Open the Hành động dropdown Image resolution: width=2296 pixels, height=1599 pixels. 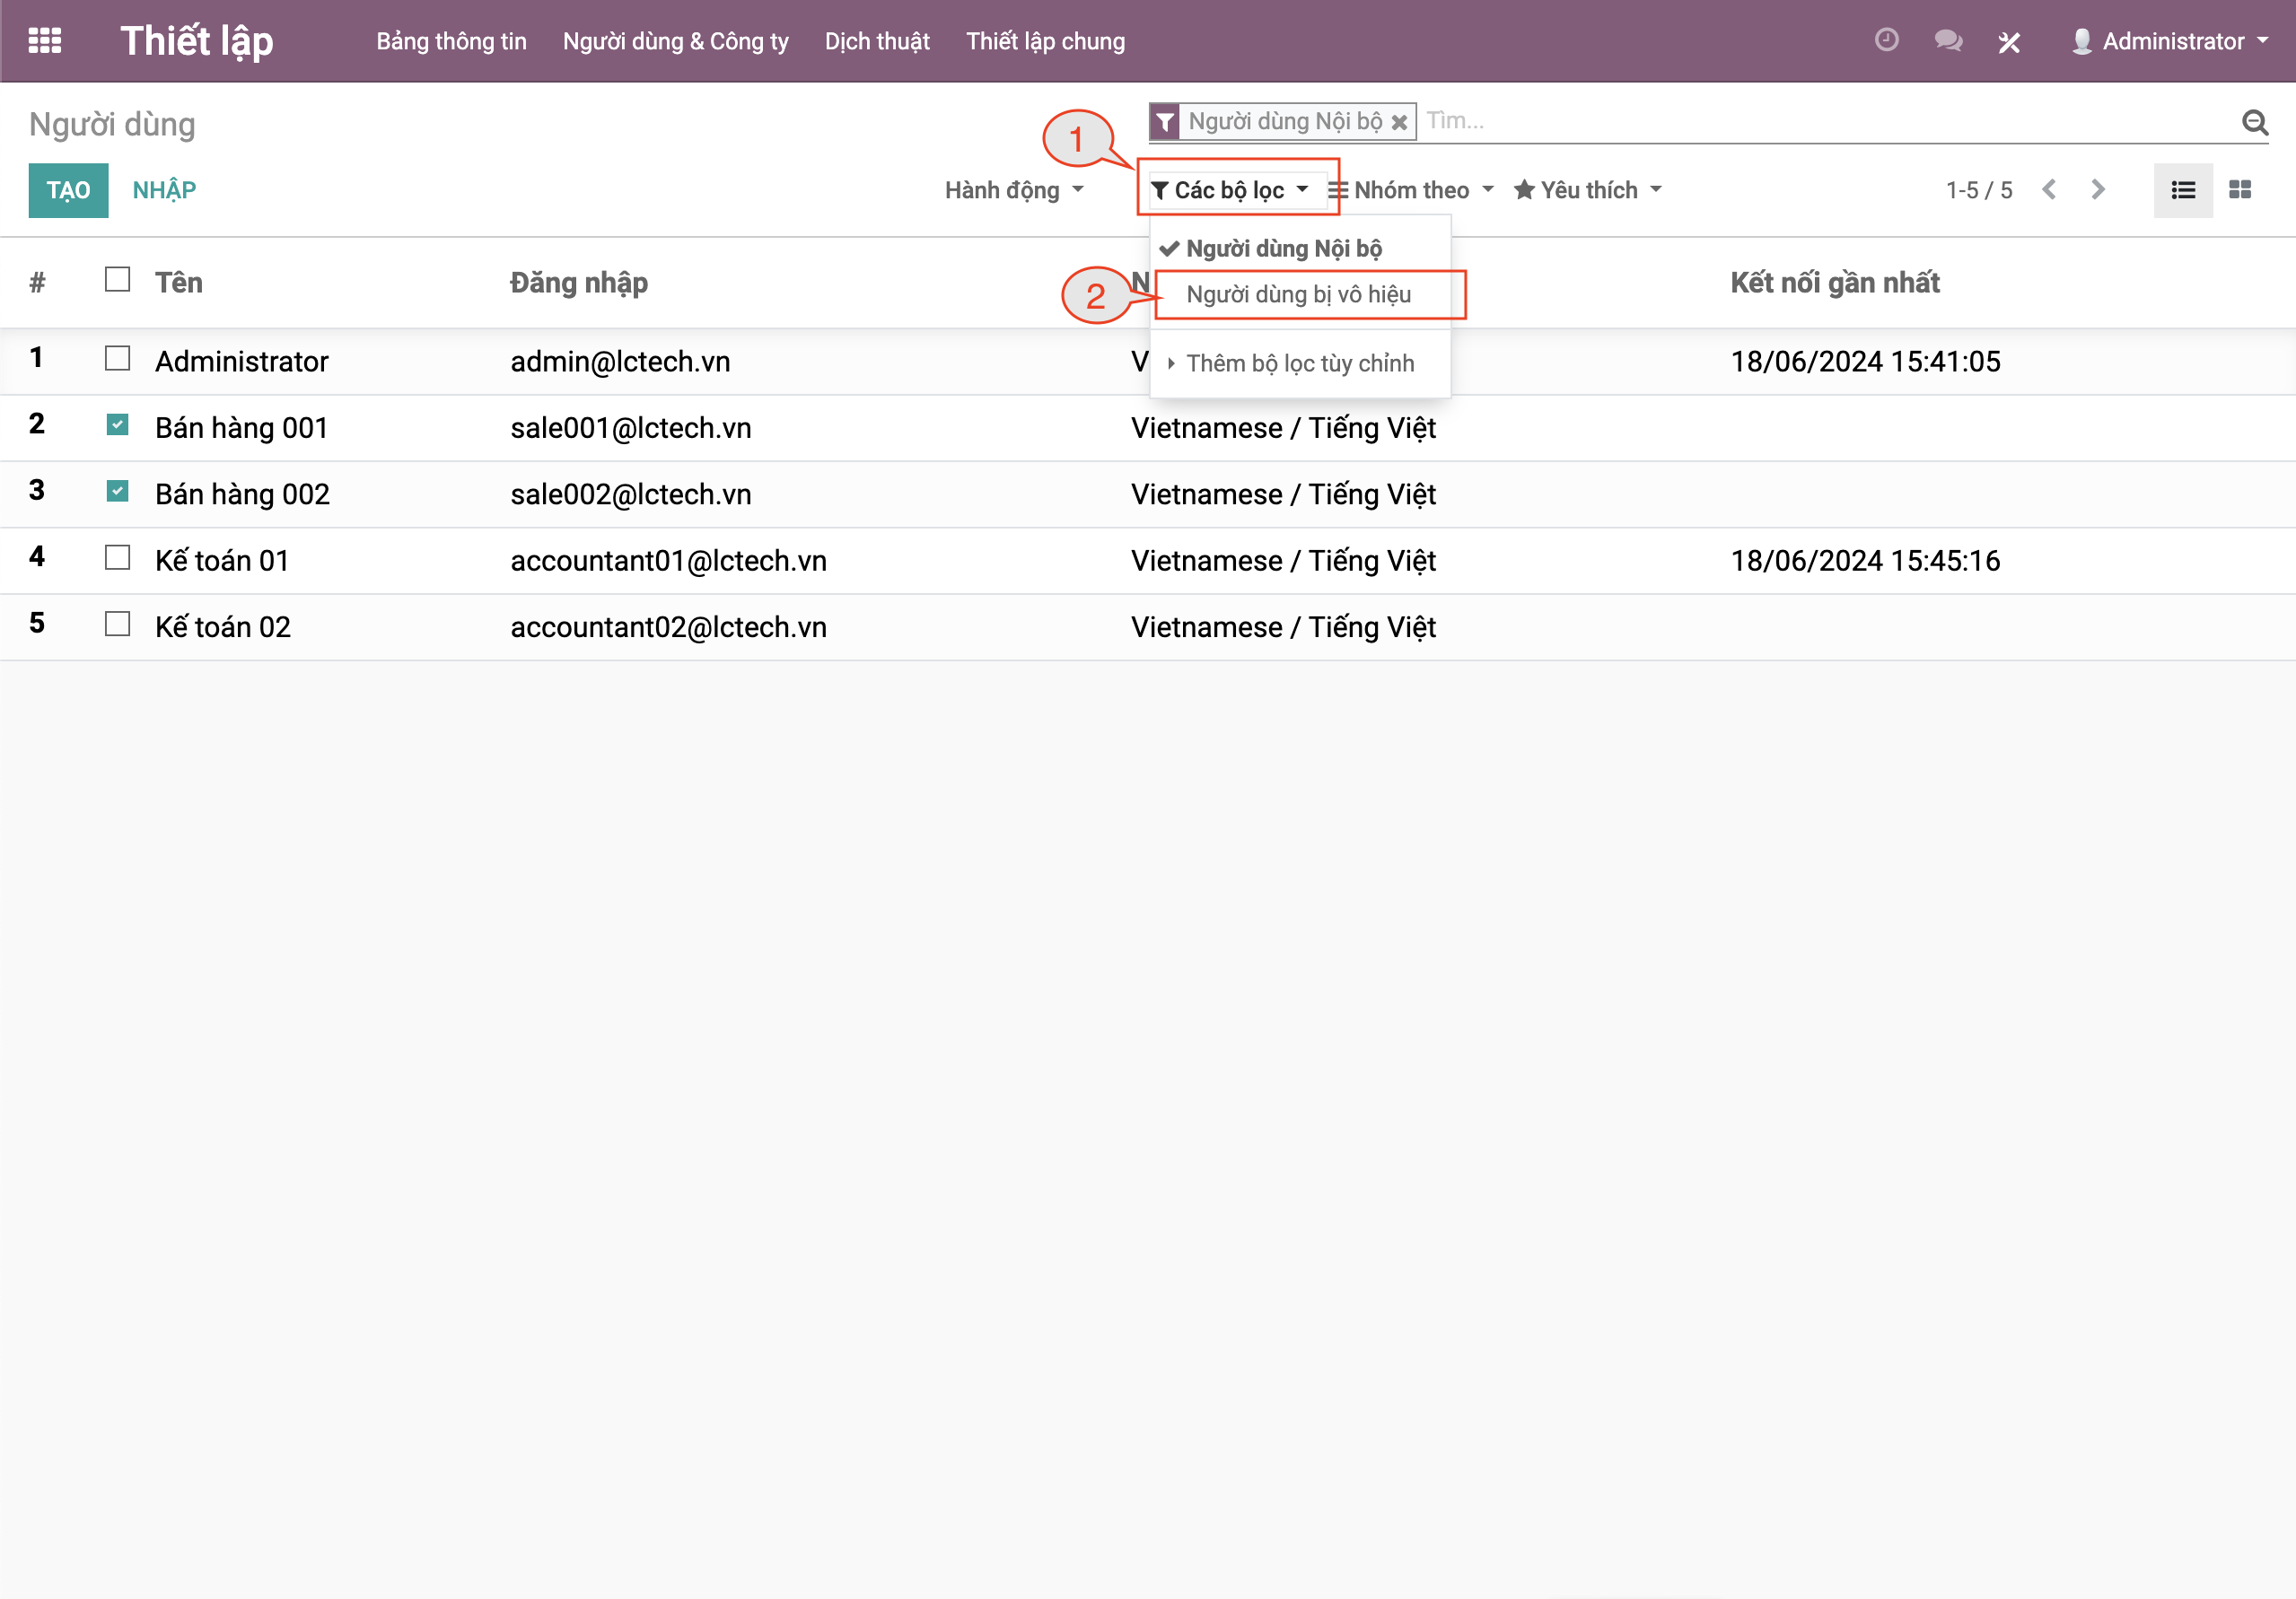(x=1013, y=190)
